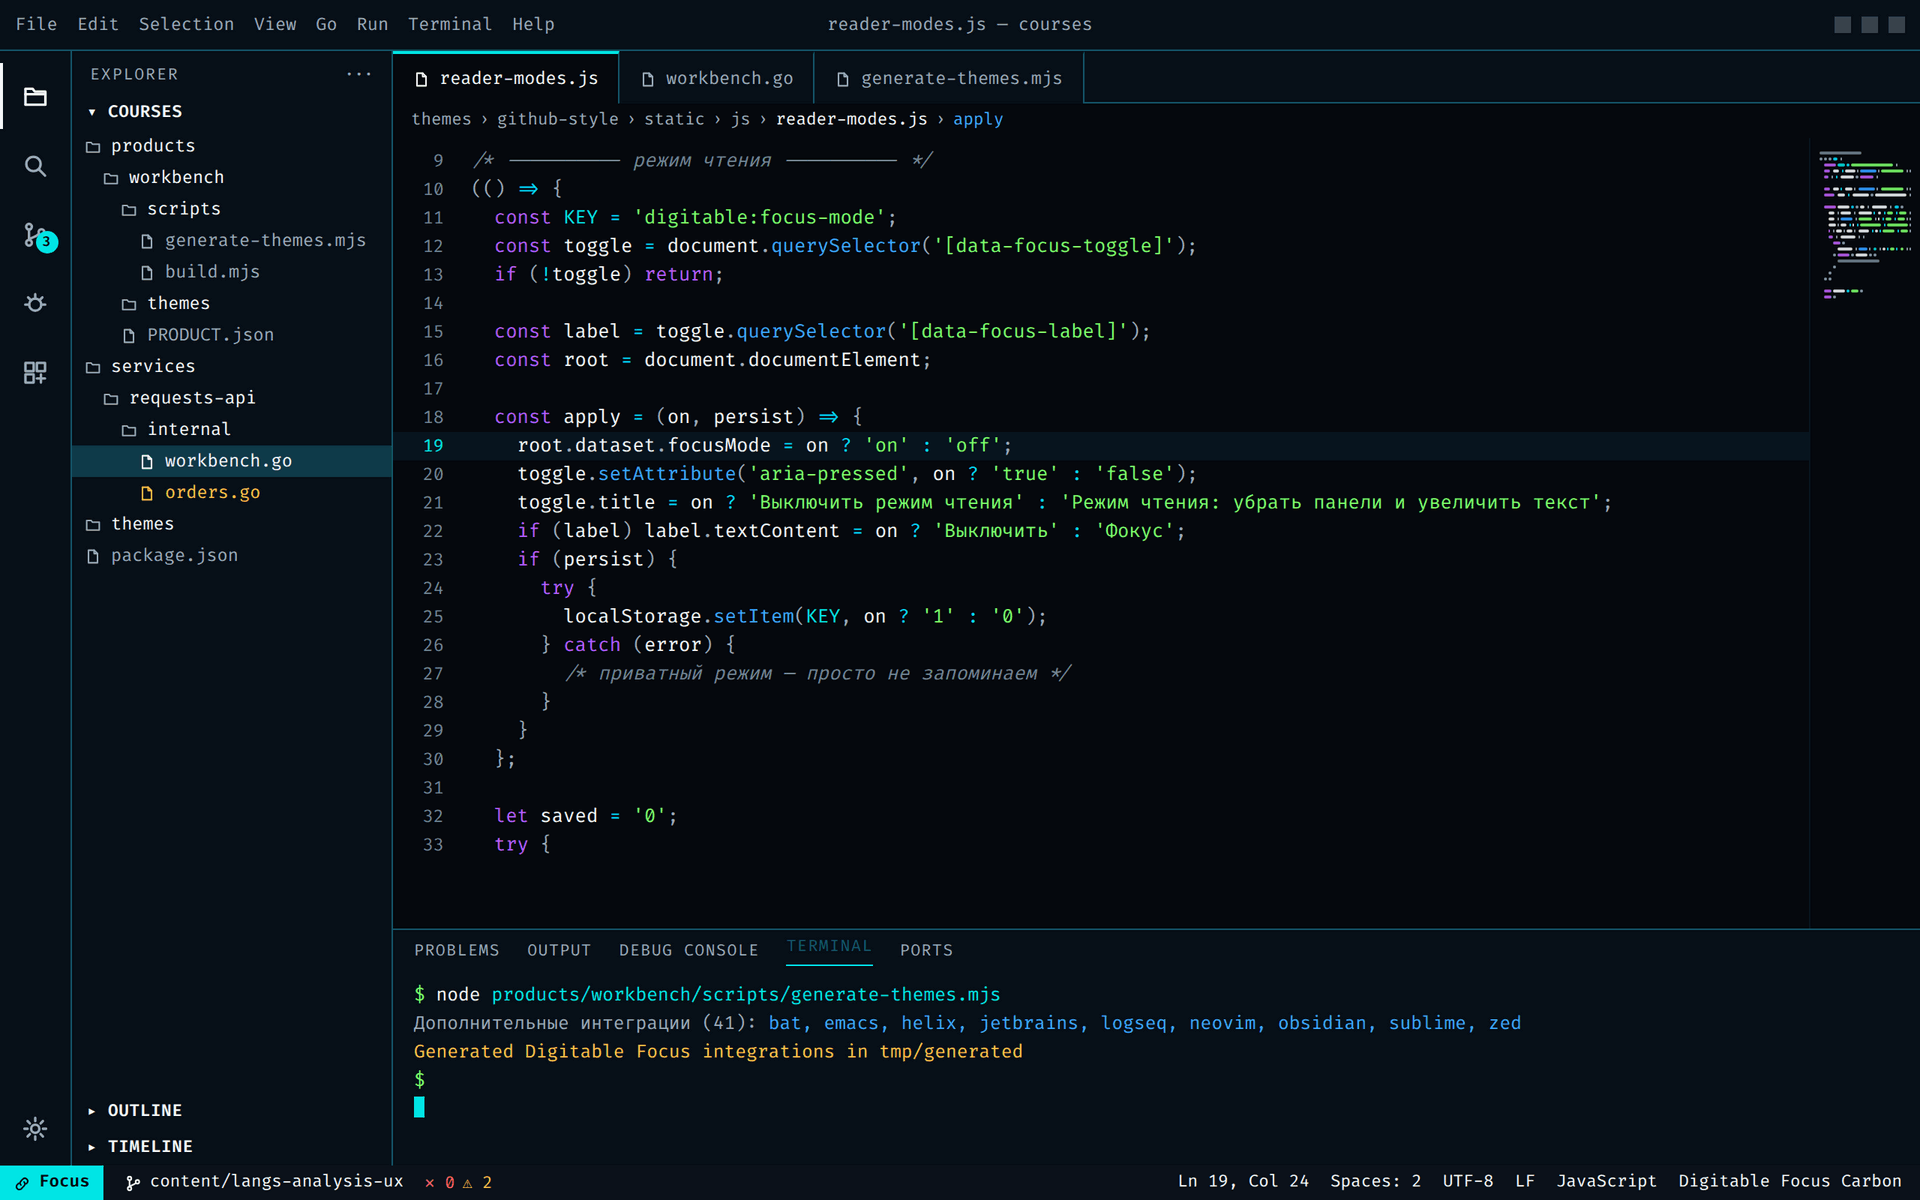The image size is (1920, 1200).
Task: Click the code minimap overview
Action: coord(1865,226)
